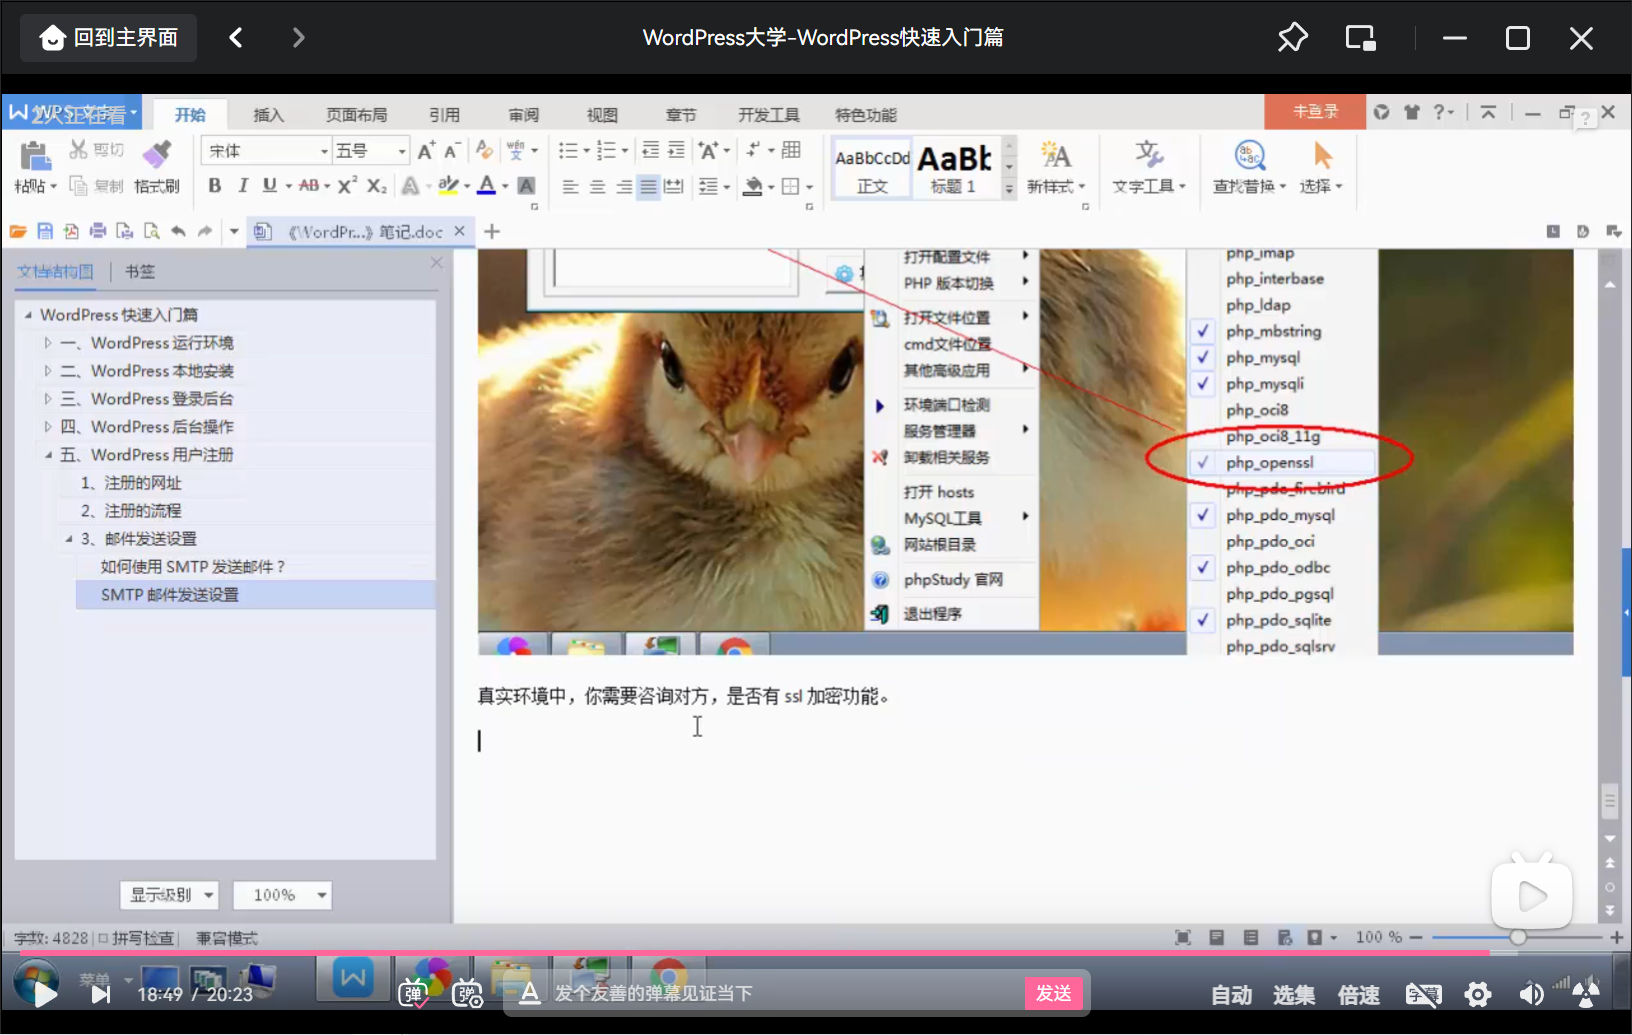Apply subscript with the X₂ icon
Image resolution: width=1632 pixels, height=1035 pixels.
pyautogui.click(x=376, y=185)
